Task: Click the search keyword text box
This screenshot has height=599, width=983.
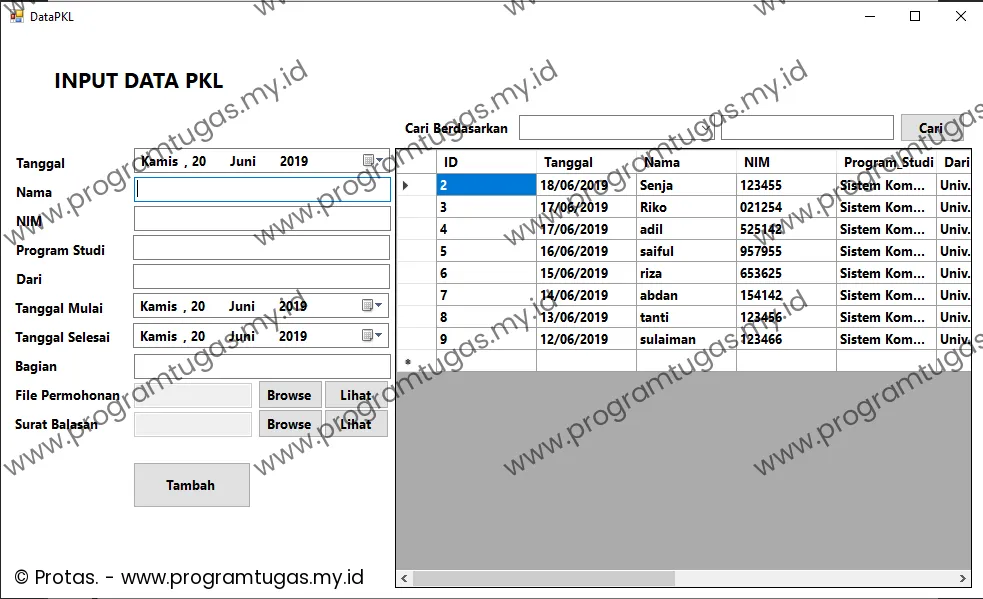Action: tap(806, 128)
